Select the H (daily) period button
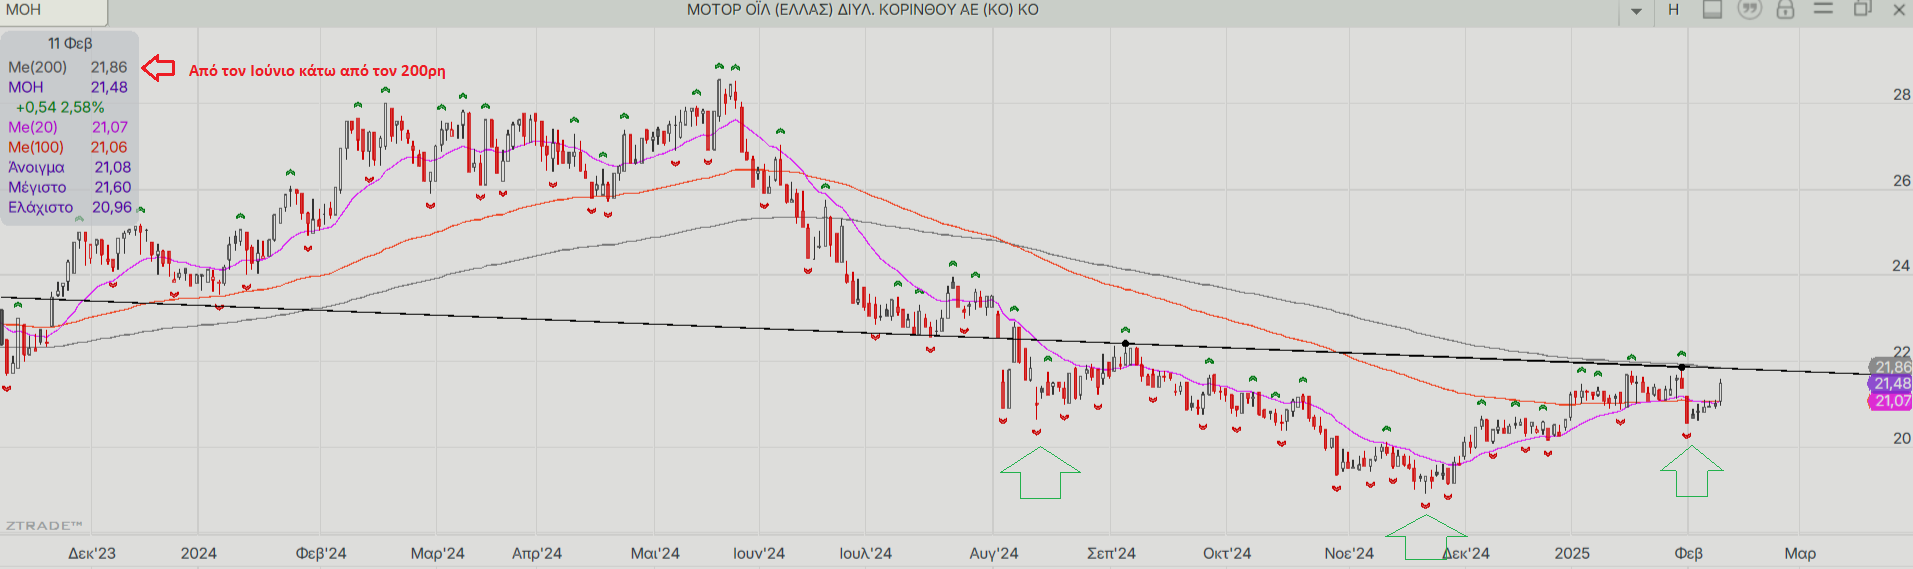Screen dimensions: 1913x569 1673,10
